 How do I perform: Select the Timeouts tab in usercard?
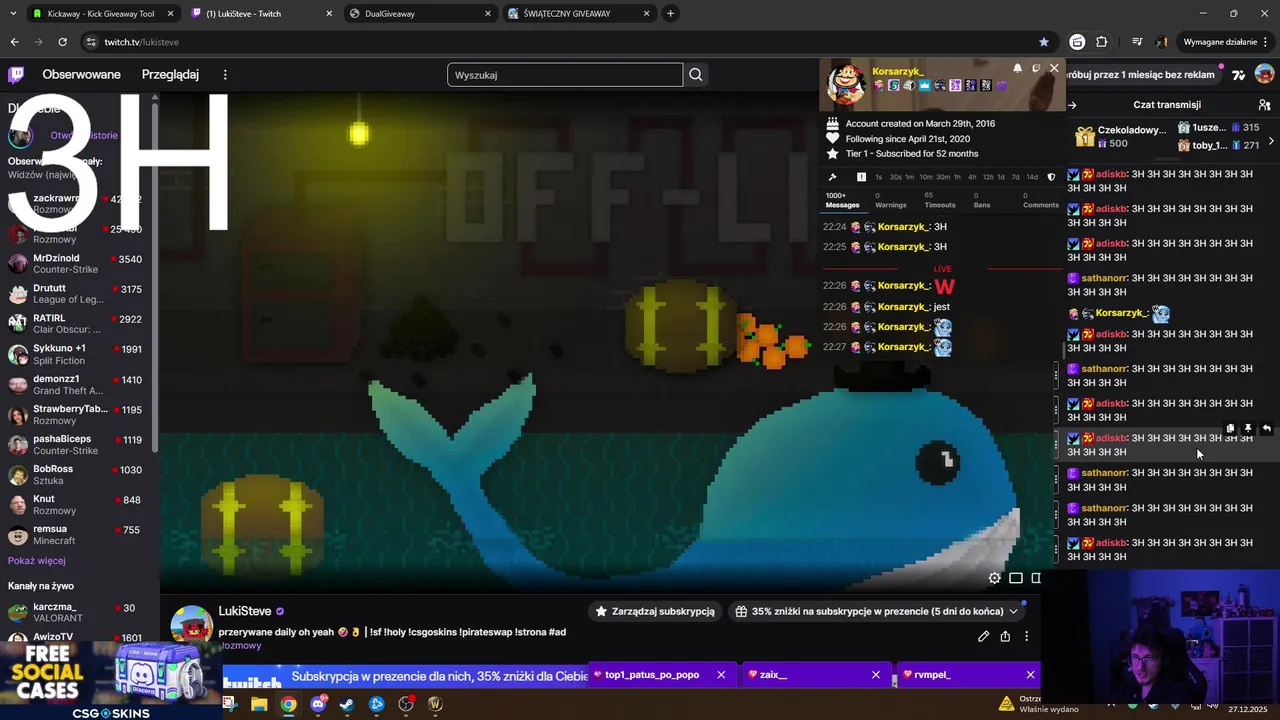(x=939, y=201)
